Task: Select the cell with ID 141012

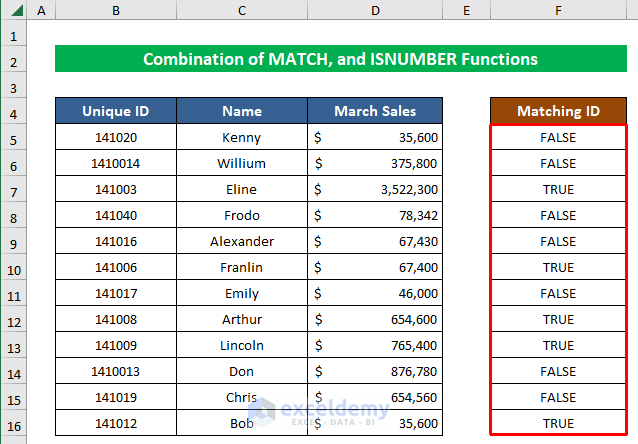Action: pos(116,424)
